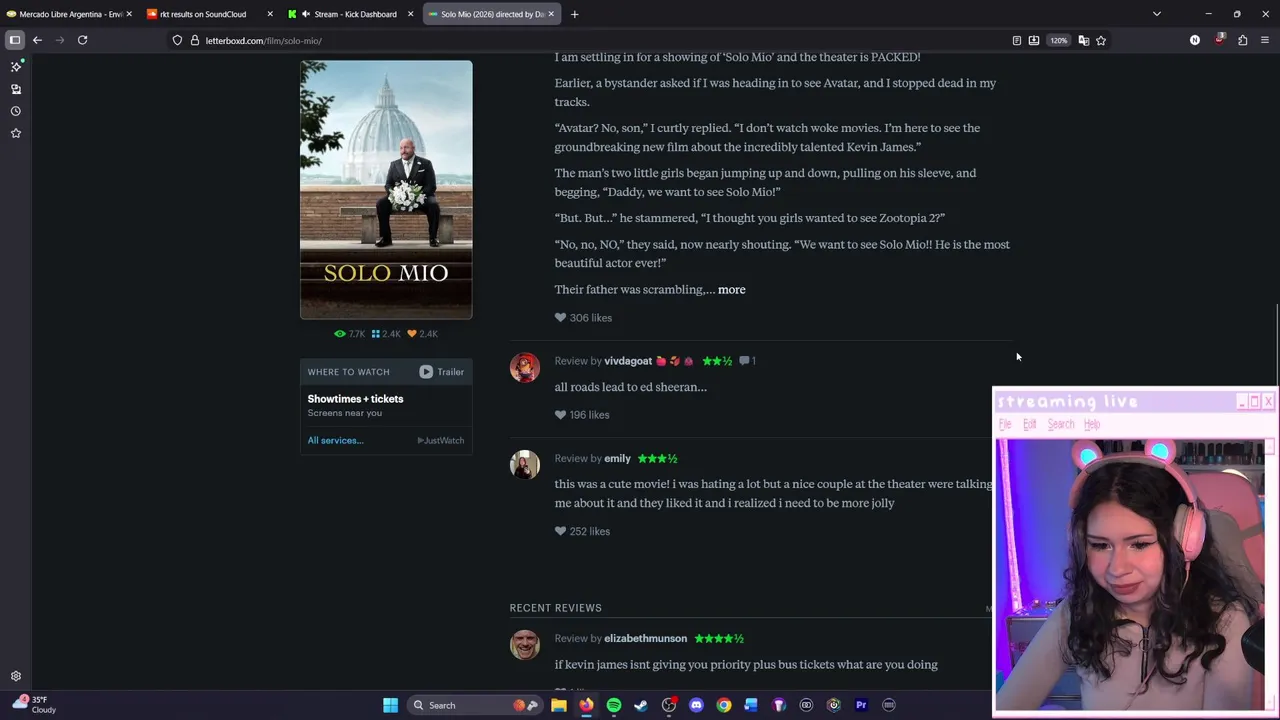
Task: Open Spotify from the taskbar
Action: click(x=613, y=705)
